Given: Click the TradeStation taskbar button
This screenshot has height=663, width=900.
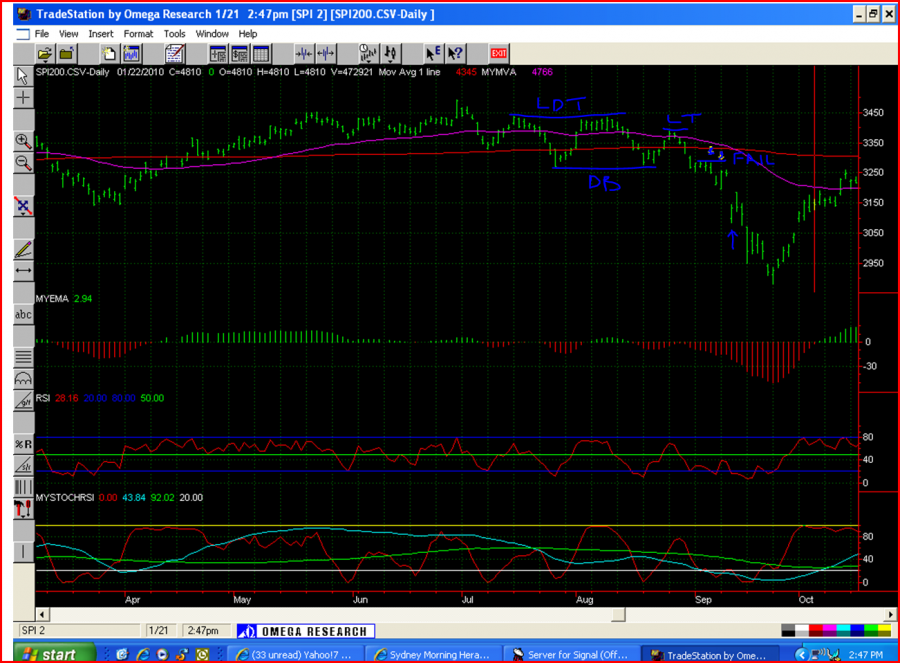Looking at the screenshot, I should [709, 654].
